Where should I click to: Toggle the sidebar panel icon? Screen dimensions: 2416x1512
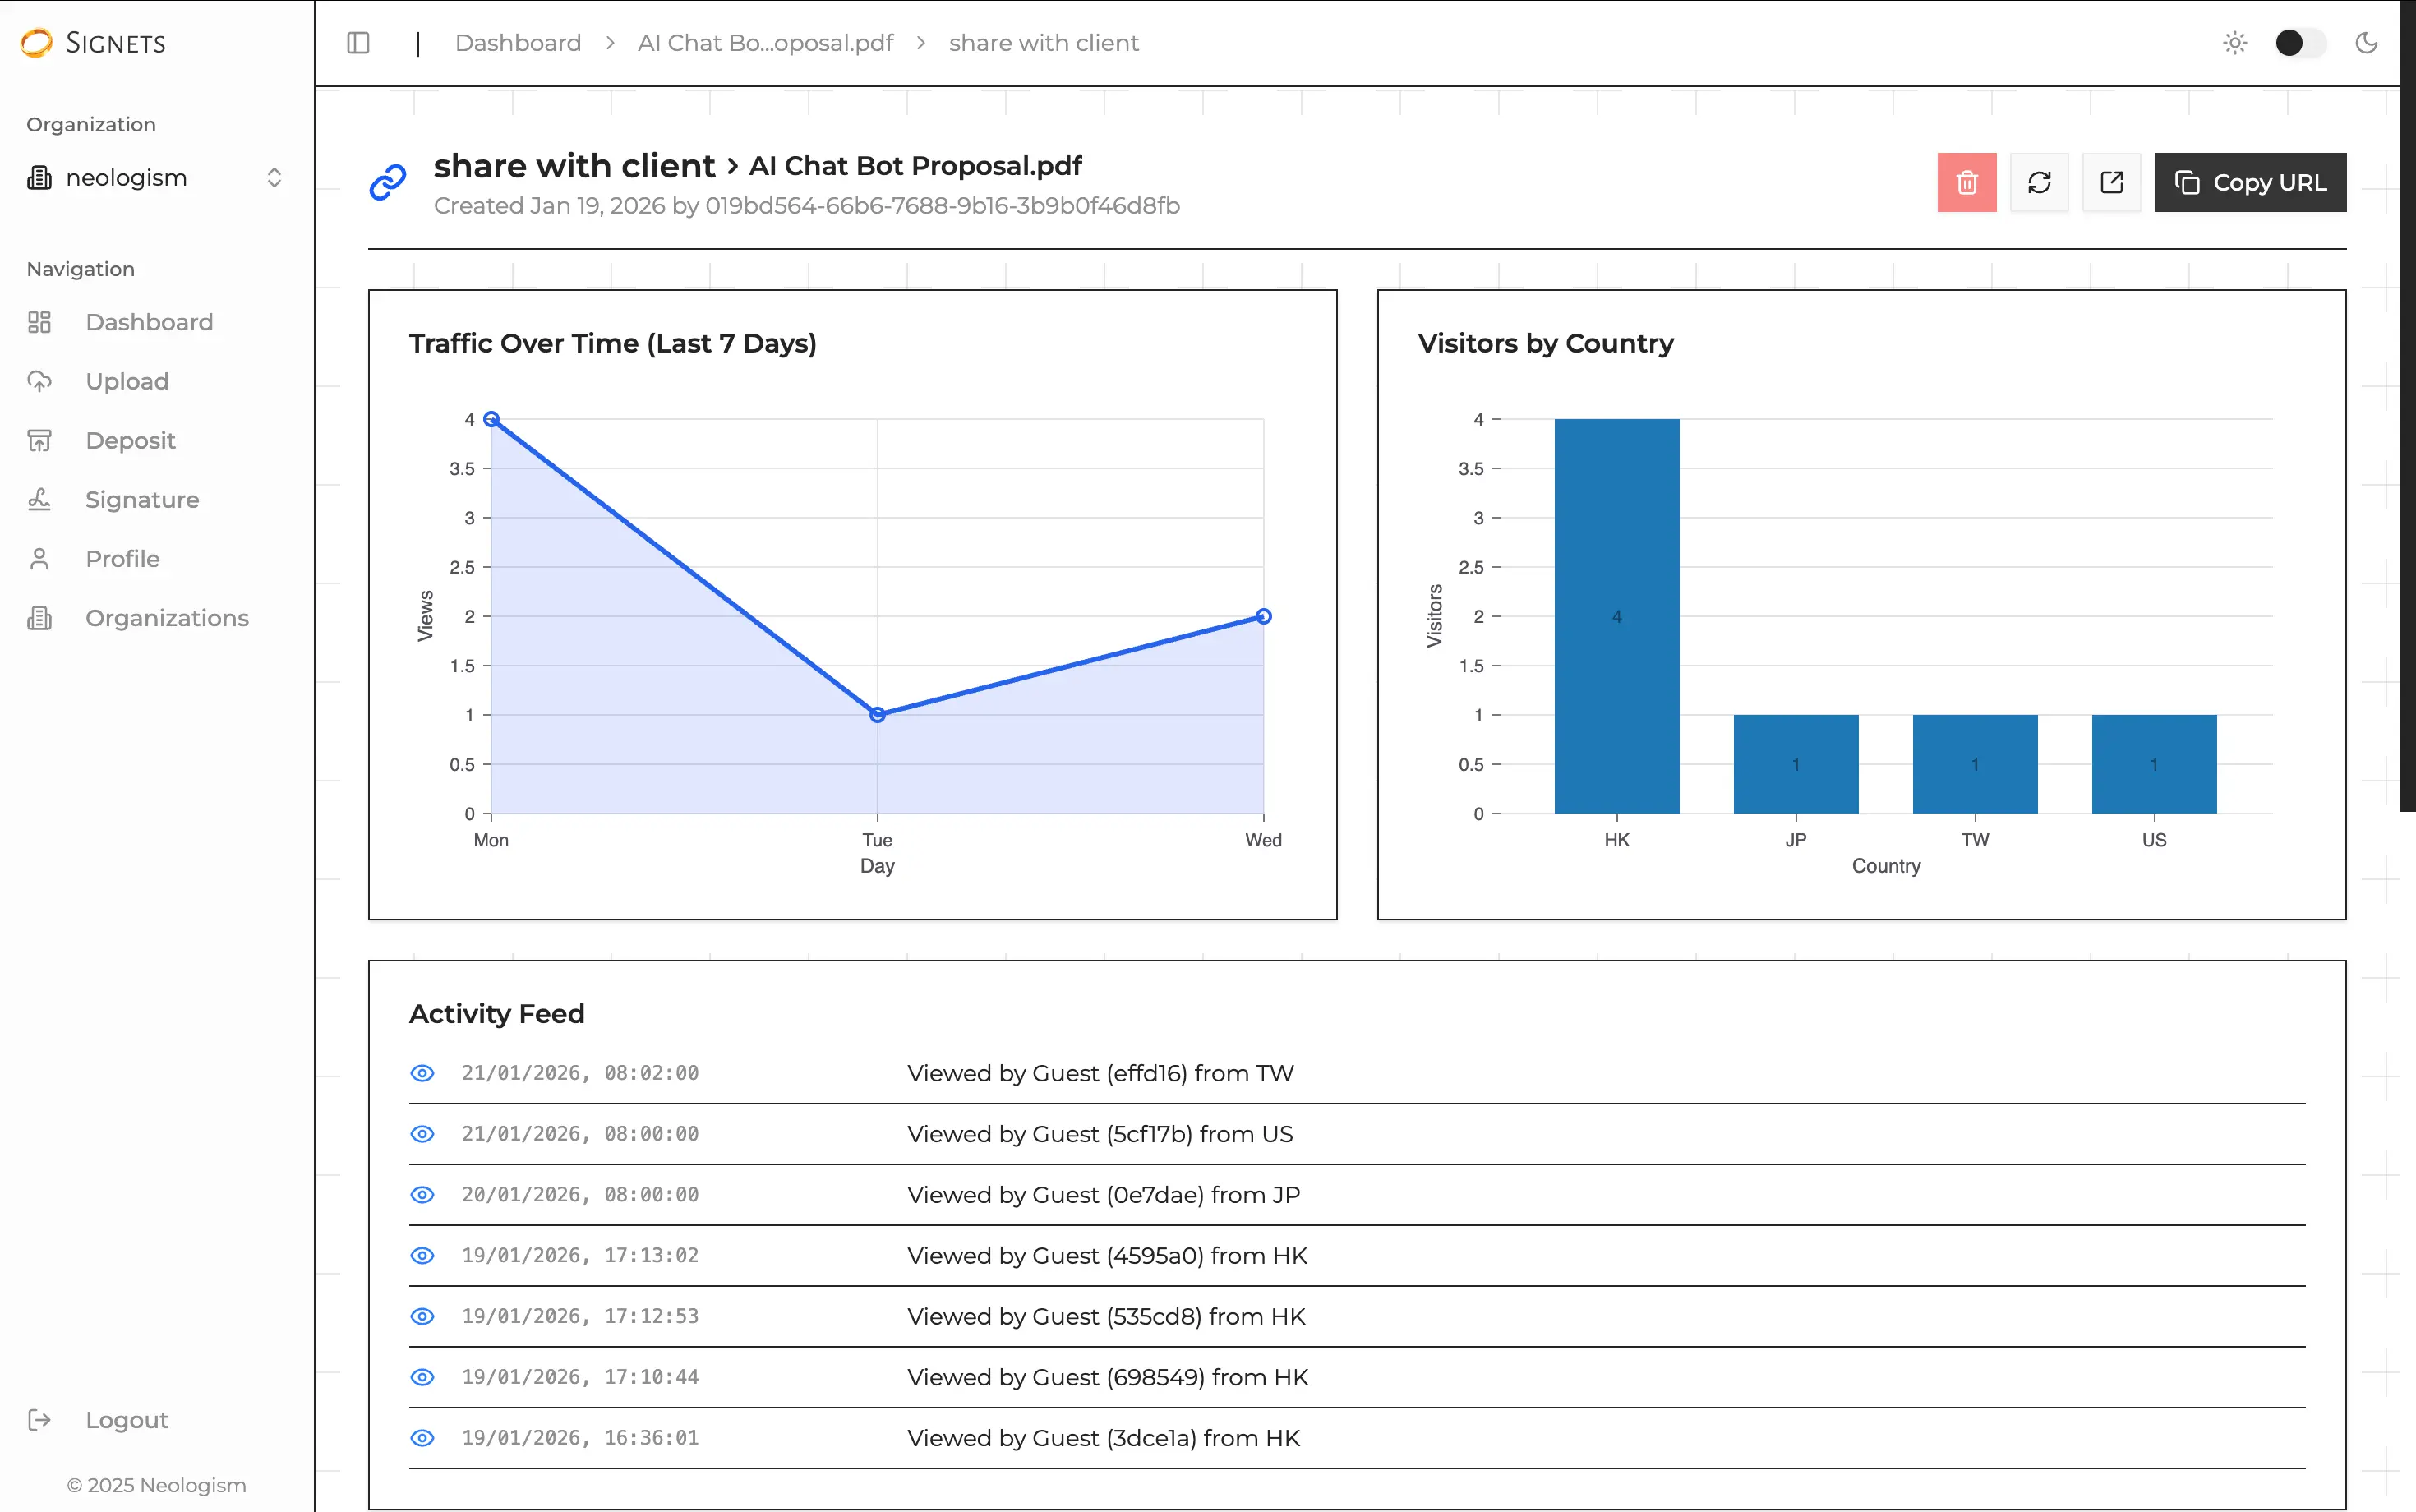click(358, 43)
